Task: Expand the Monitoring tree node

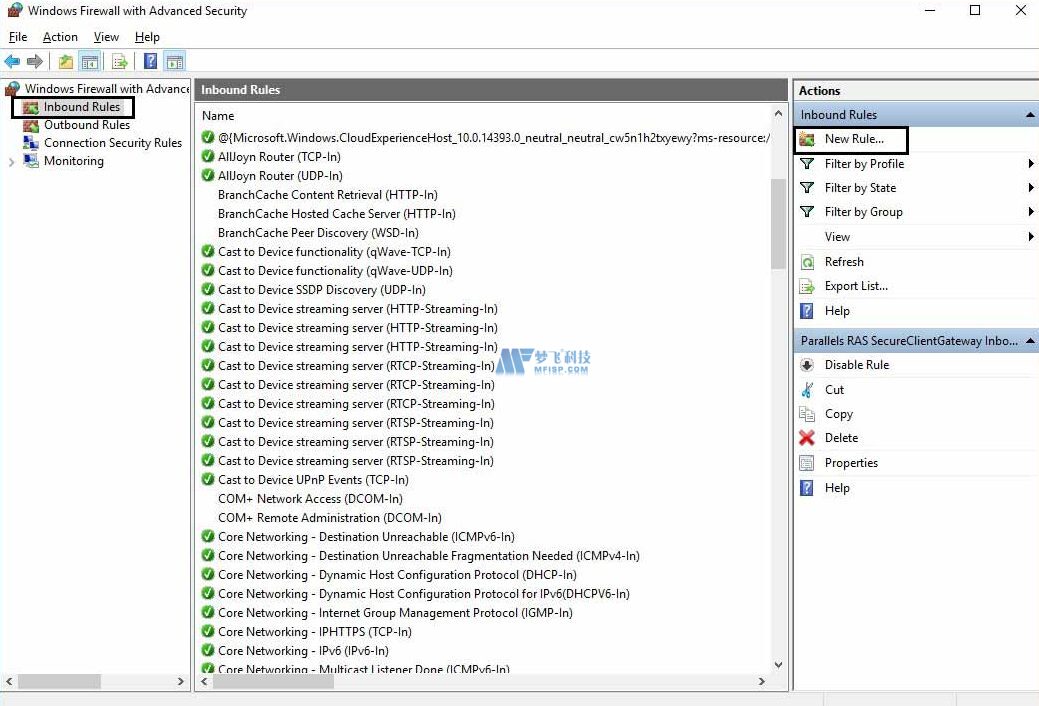Action: click(12, 162)
